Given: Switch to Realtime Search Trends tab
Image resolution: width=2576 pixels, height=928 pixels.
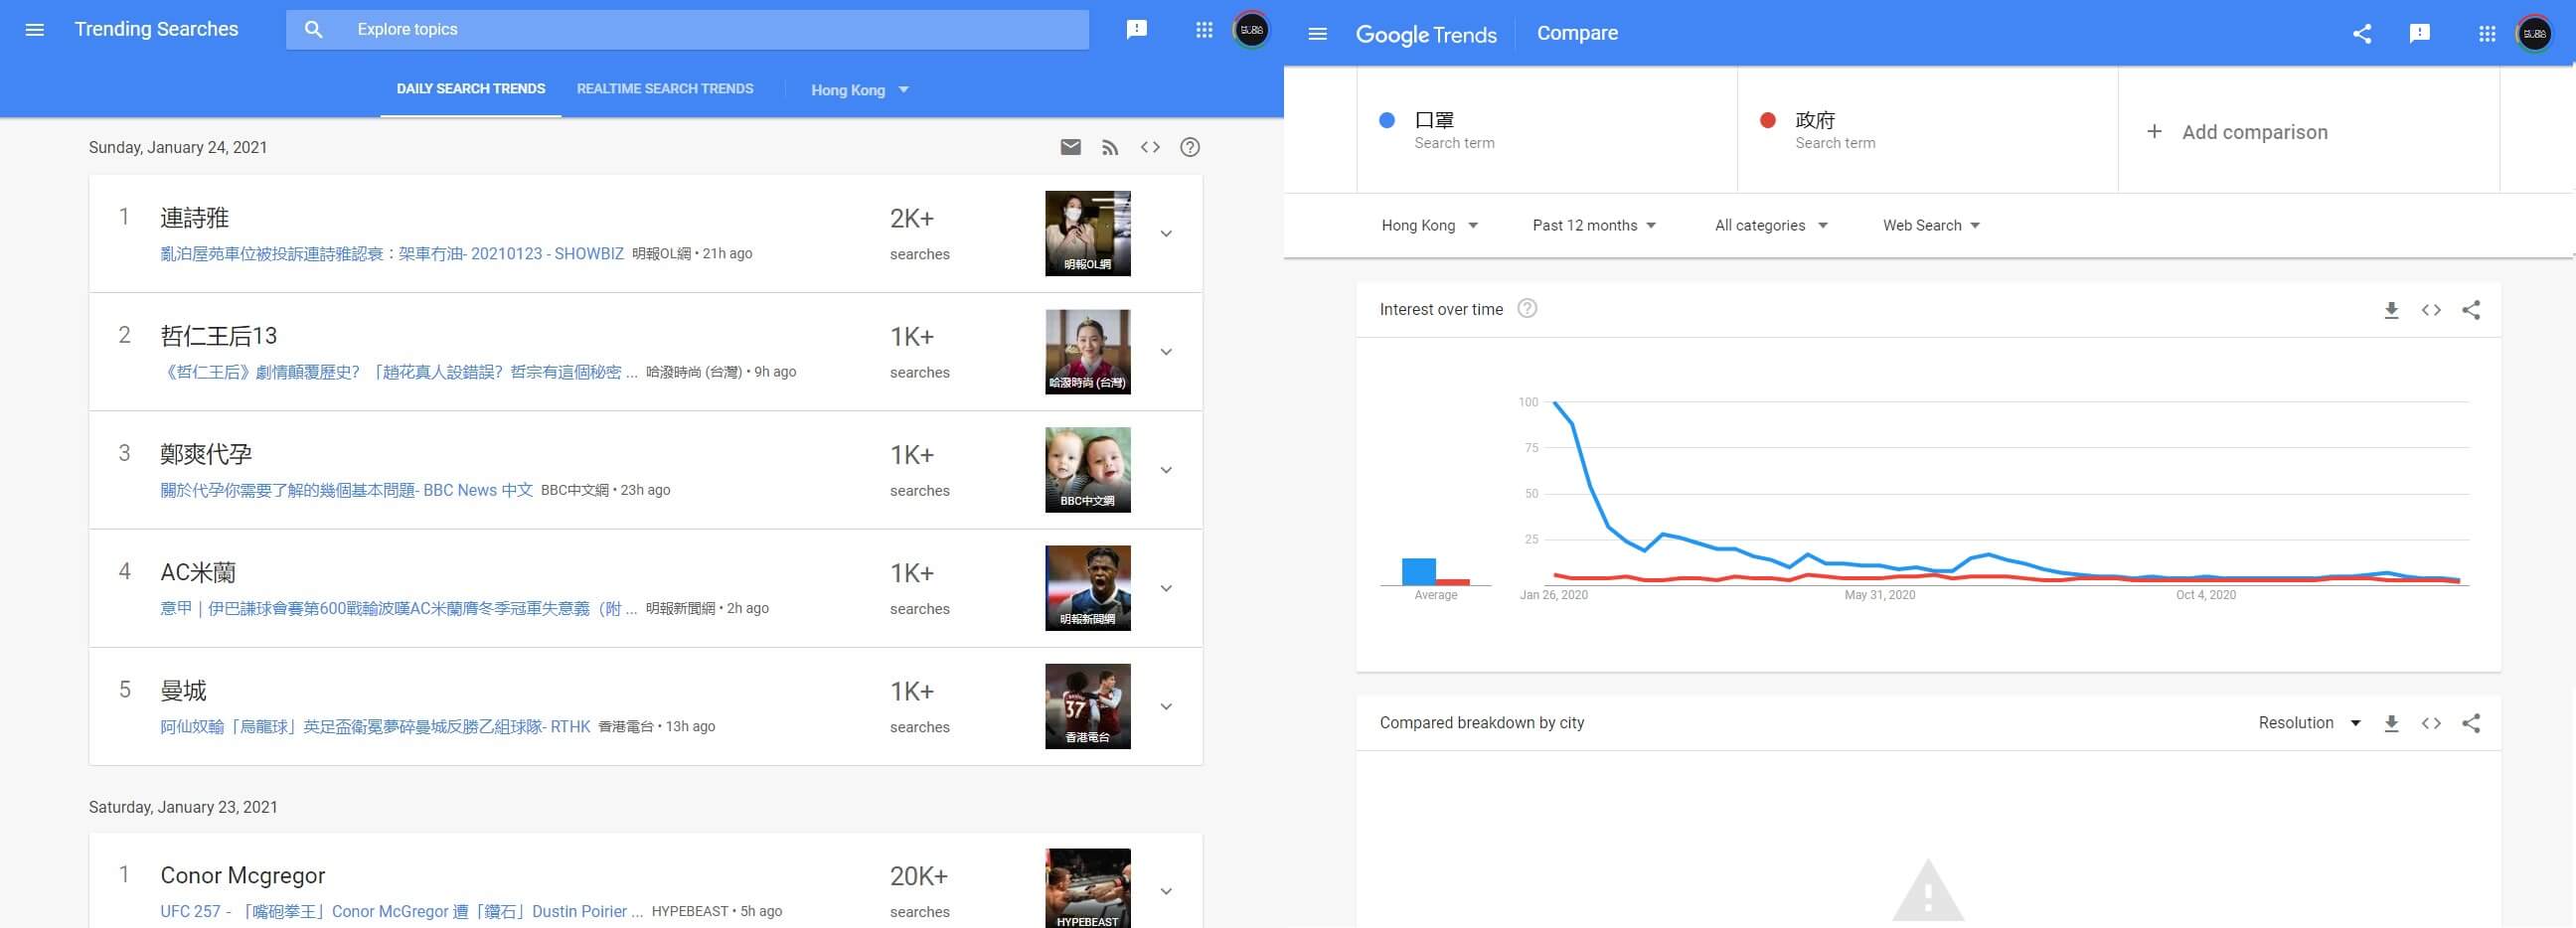Looking at the screenshot, I should click(x=665, y=89).
